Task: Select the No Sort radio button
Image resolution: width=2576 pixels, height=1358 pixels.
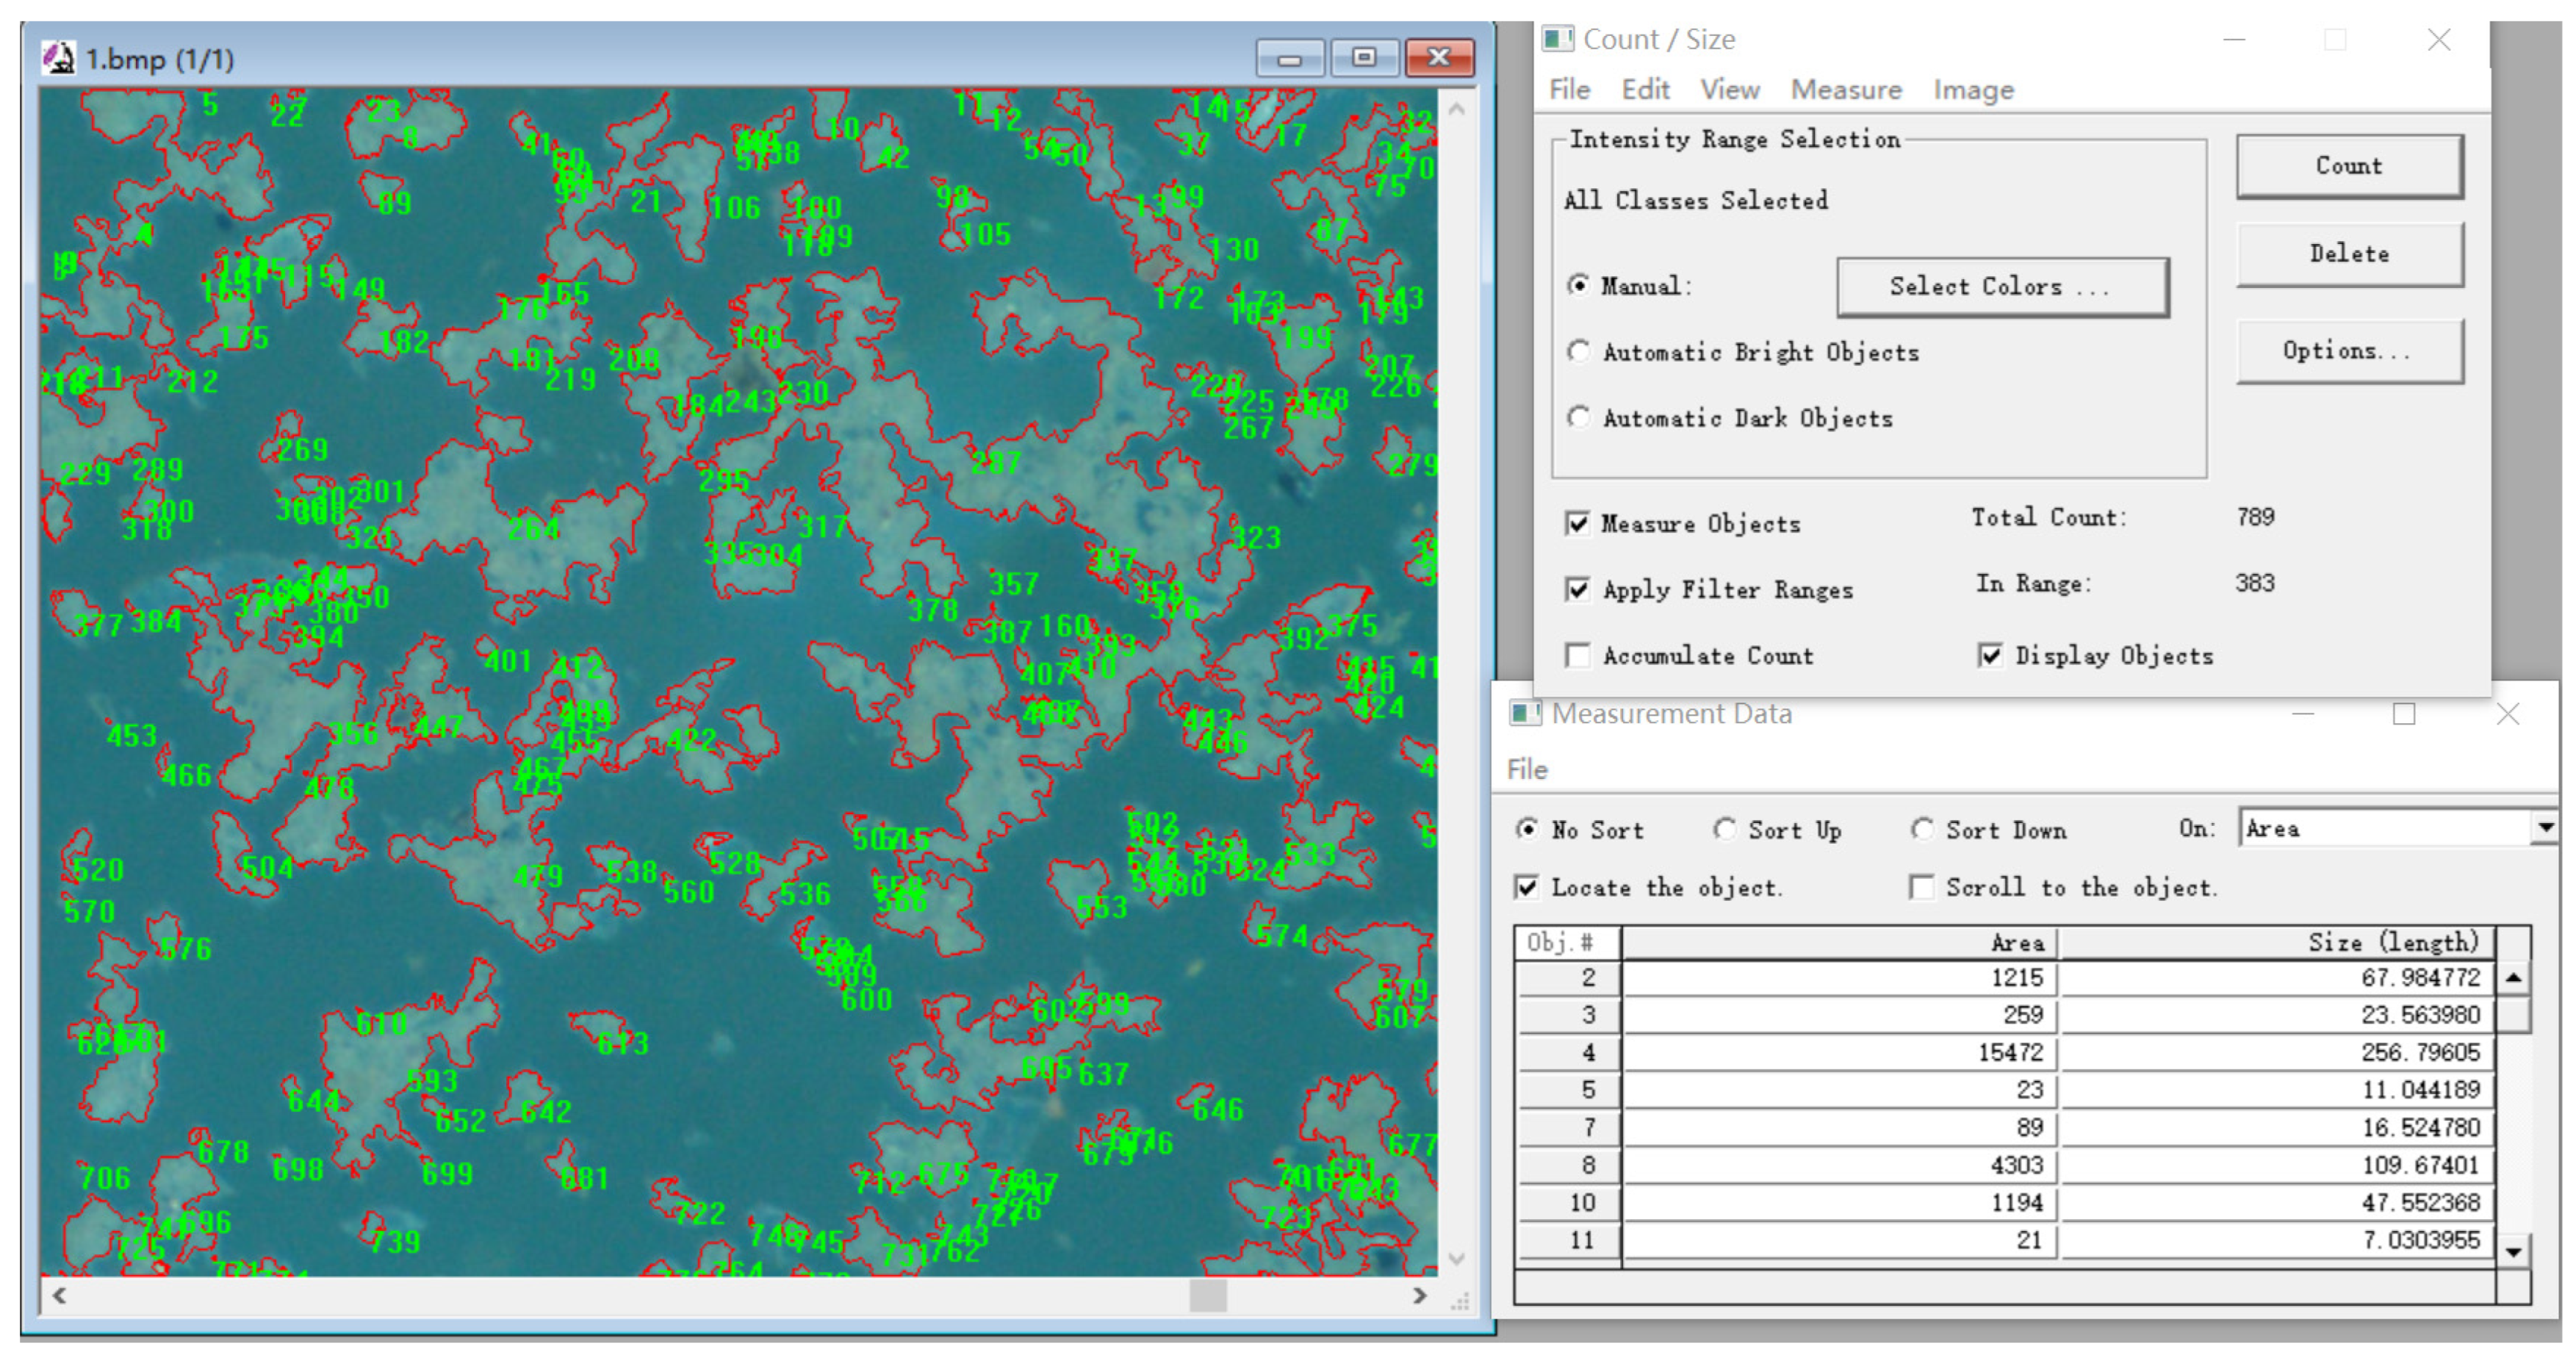Action: [x=1527, y=829]
